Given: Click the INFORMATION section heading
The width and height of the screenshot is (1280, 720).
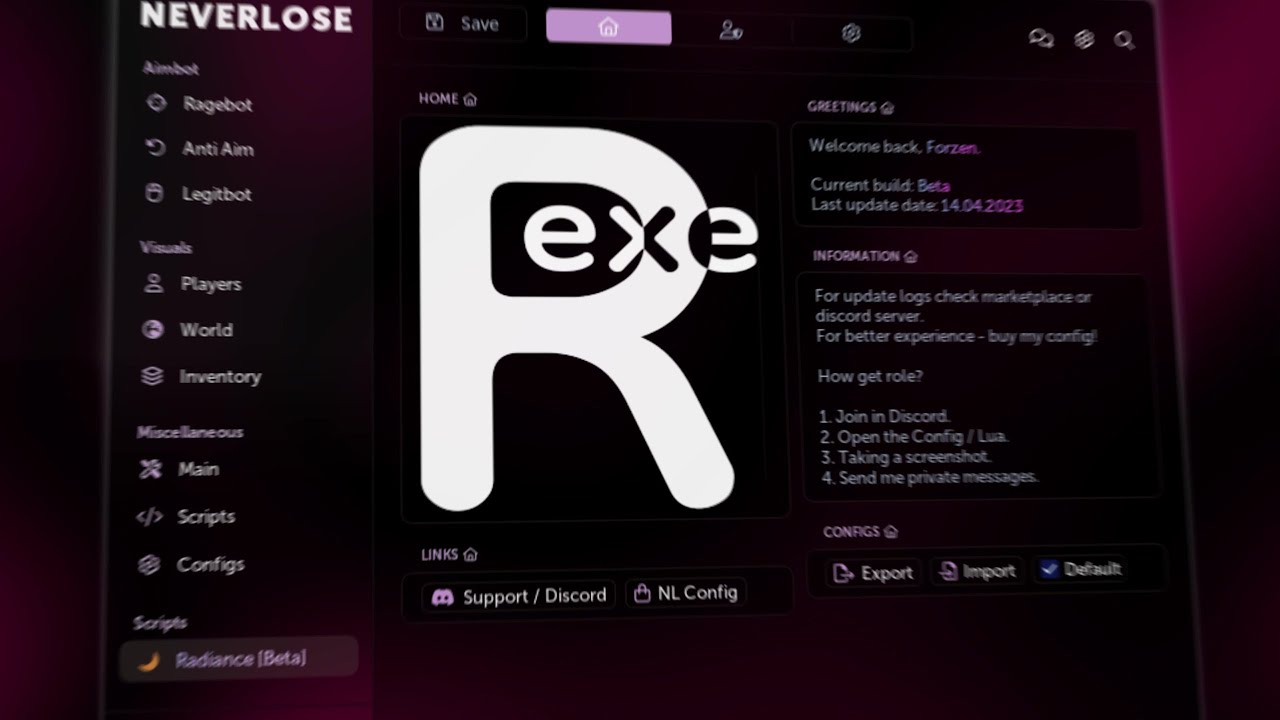Looking at the screenshot, I should coord(864,256).
